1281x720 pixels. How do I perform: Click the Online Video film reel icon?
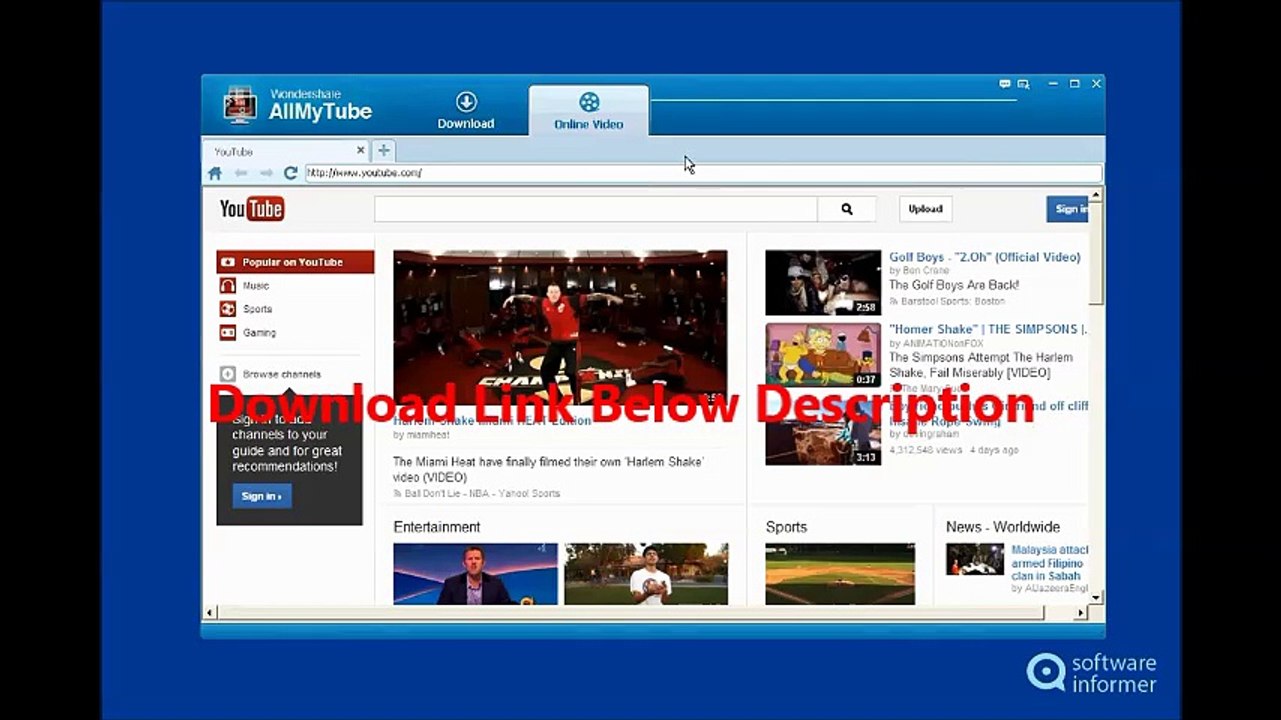pyautogui.click(x=589, y=102)
